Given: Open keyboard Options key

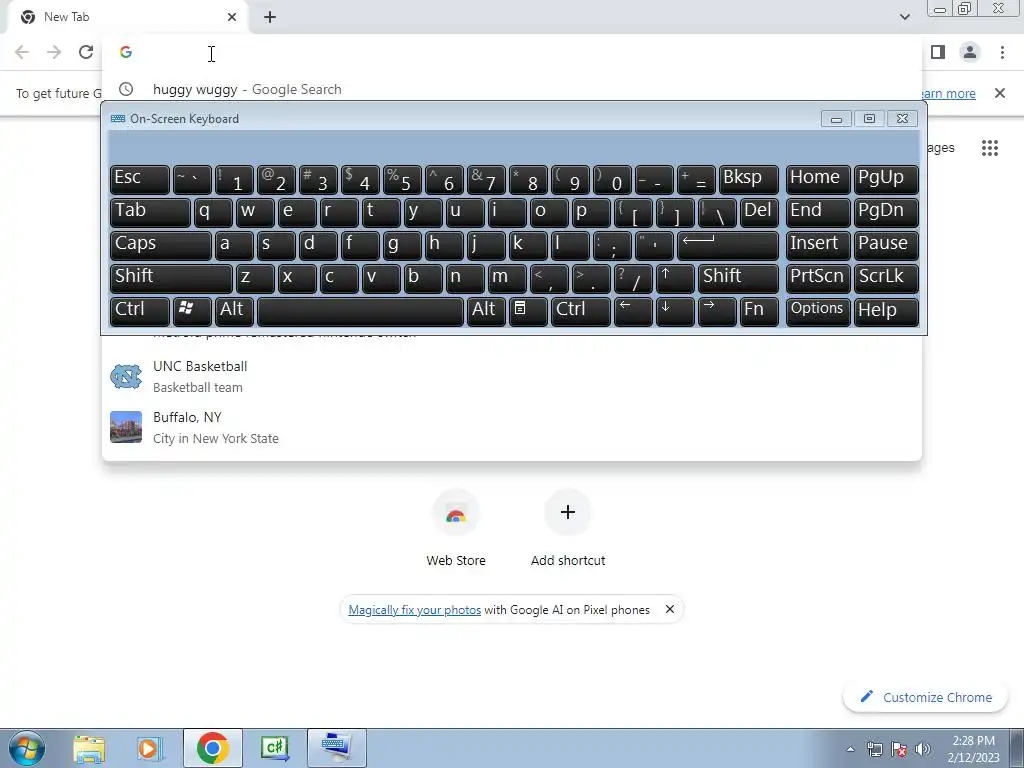Looking at the screenshot, I should [x=818, y=312].
